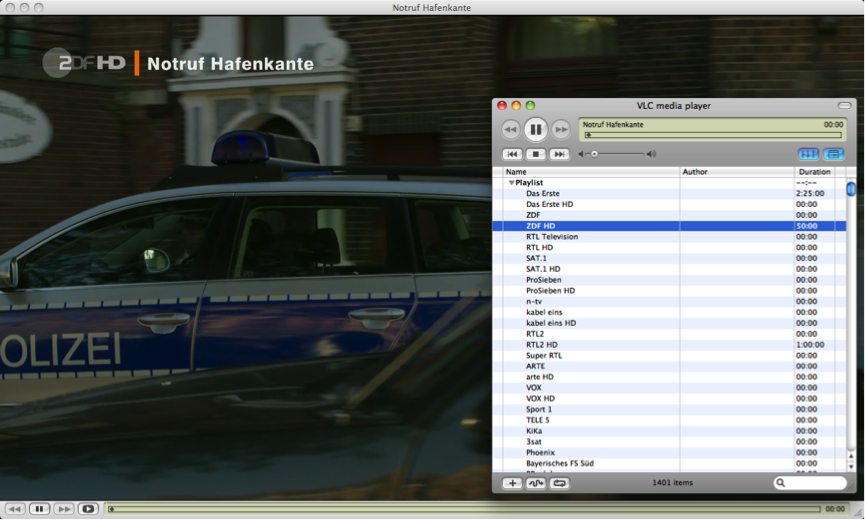The height and width of the screenshot is (520, 865).
Task: Stop playback with the square button
Action: [x=536, y=154]
